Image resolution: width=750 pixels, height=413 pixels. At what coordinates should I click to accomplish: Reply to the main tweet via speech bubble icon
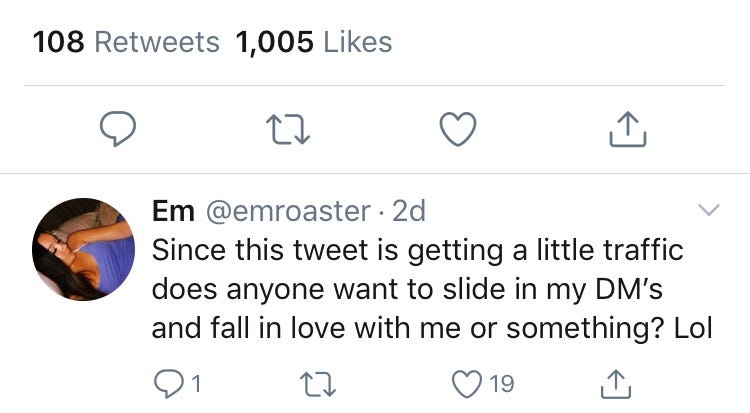click(x=118, y=127)
